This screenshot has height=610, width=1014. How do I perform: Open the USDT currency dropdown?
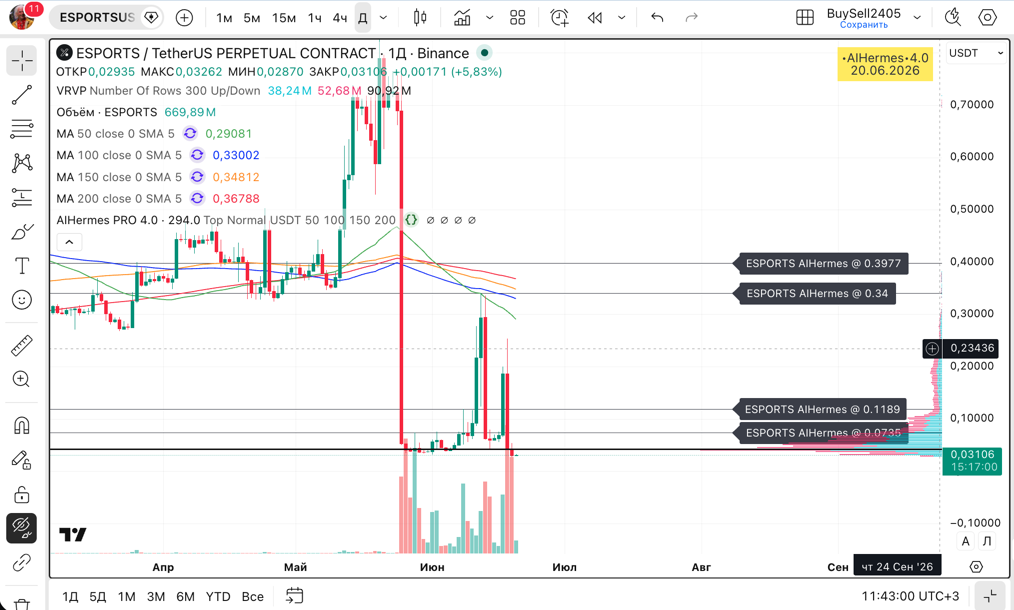tap(976, 53)
